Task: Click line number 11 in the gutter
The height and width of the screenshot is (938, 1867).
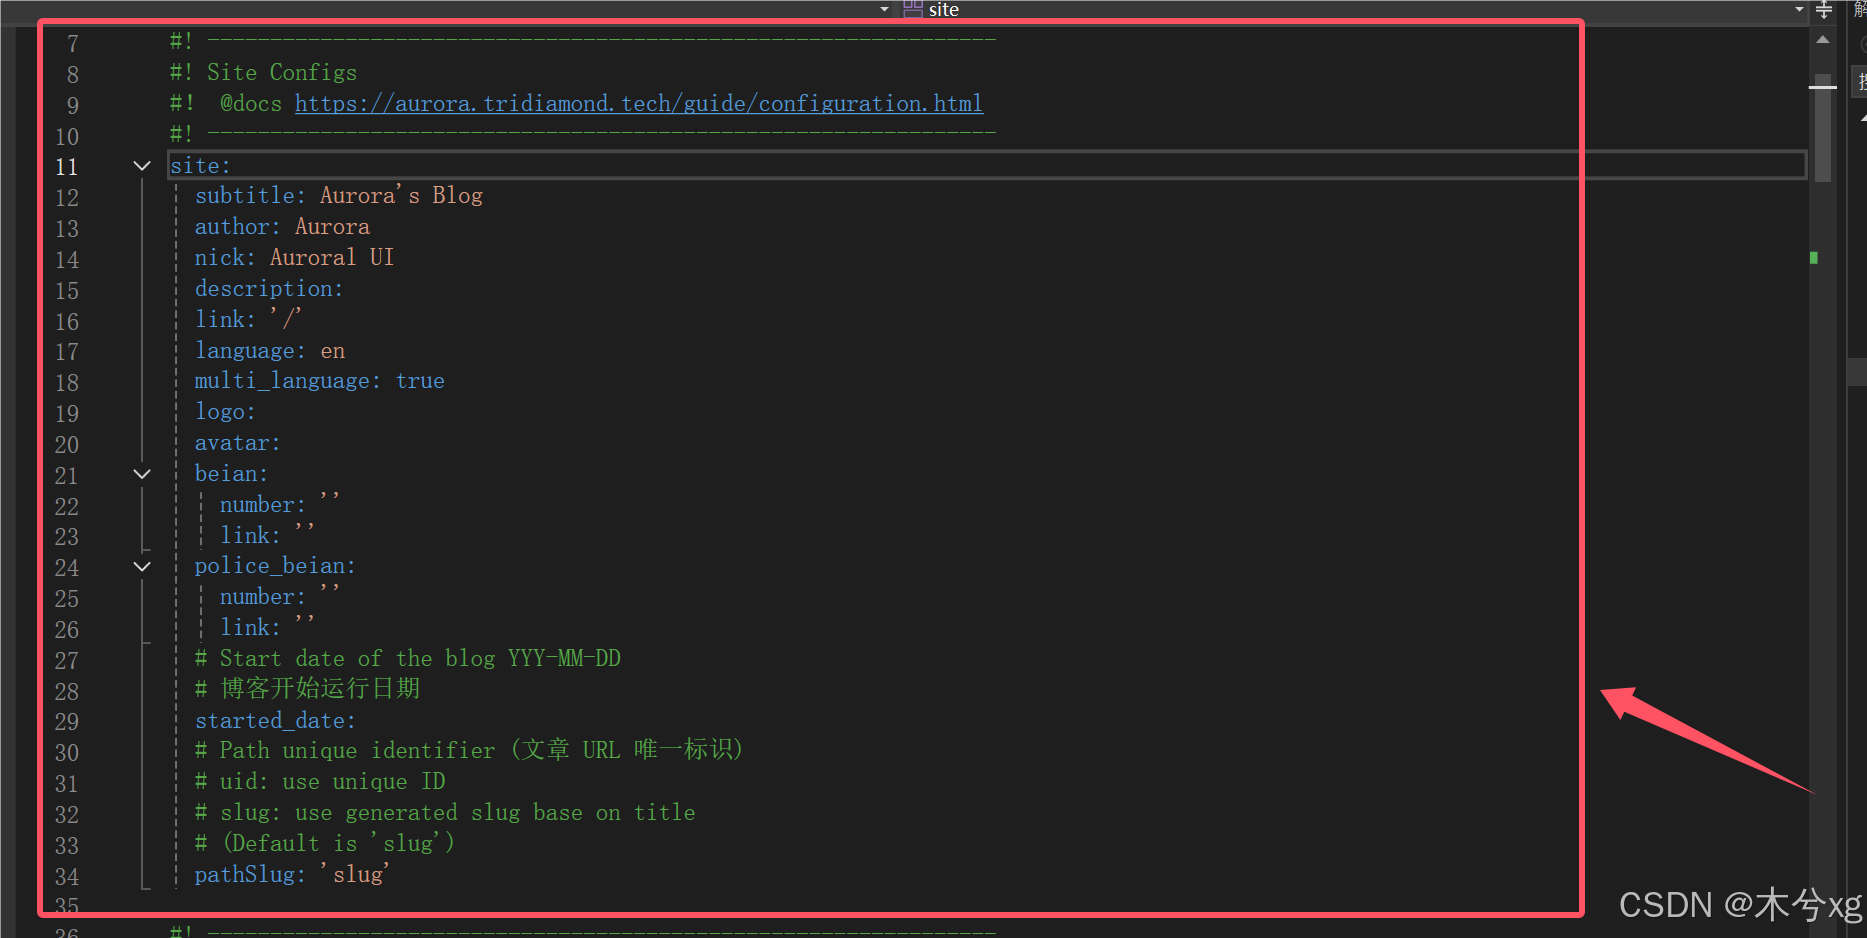Action: tap(66, 167)
